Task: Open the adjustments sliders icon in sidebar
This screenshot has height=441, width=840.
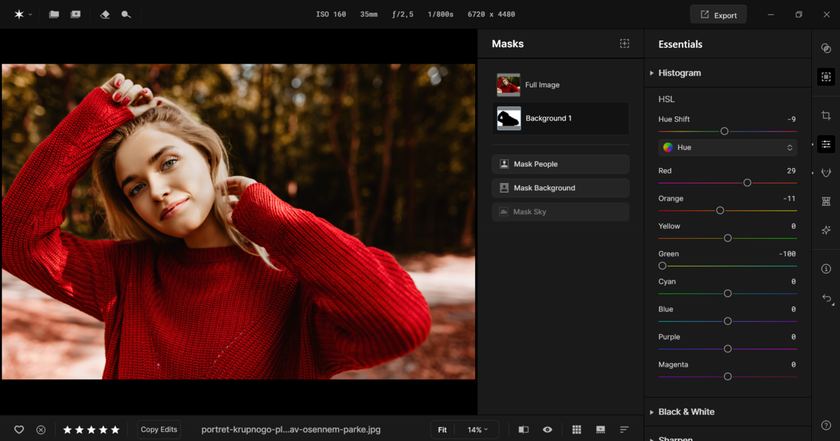Action: [x=826, y=144]
